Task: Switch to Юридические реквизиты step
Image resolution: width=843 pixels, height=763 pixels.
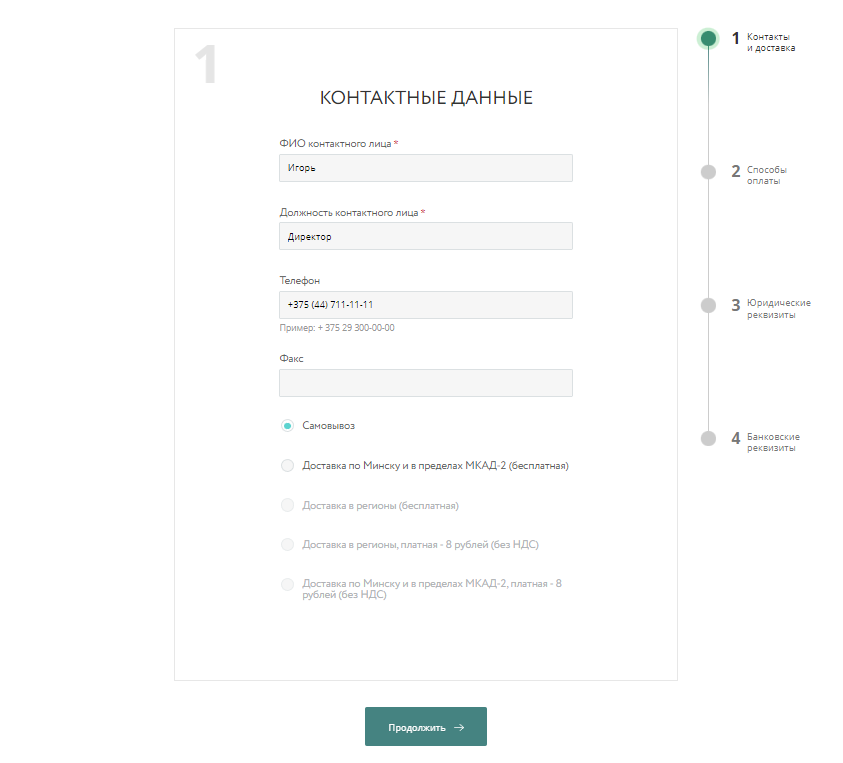Action: pos(778,308)
